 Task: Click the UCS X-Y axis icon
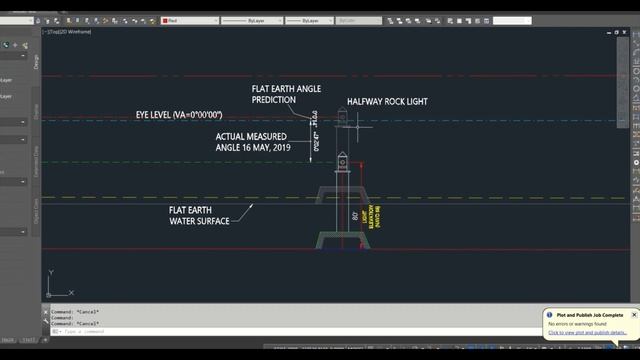pos(60,283)
